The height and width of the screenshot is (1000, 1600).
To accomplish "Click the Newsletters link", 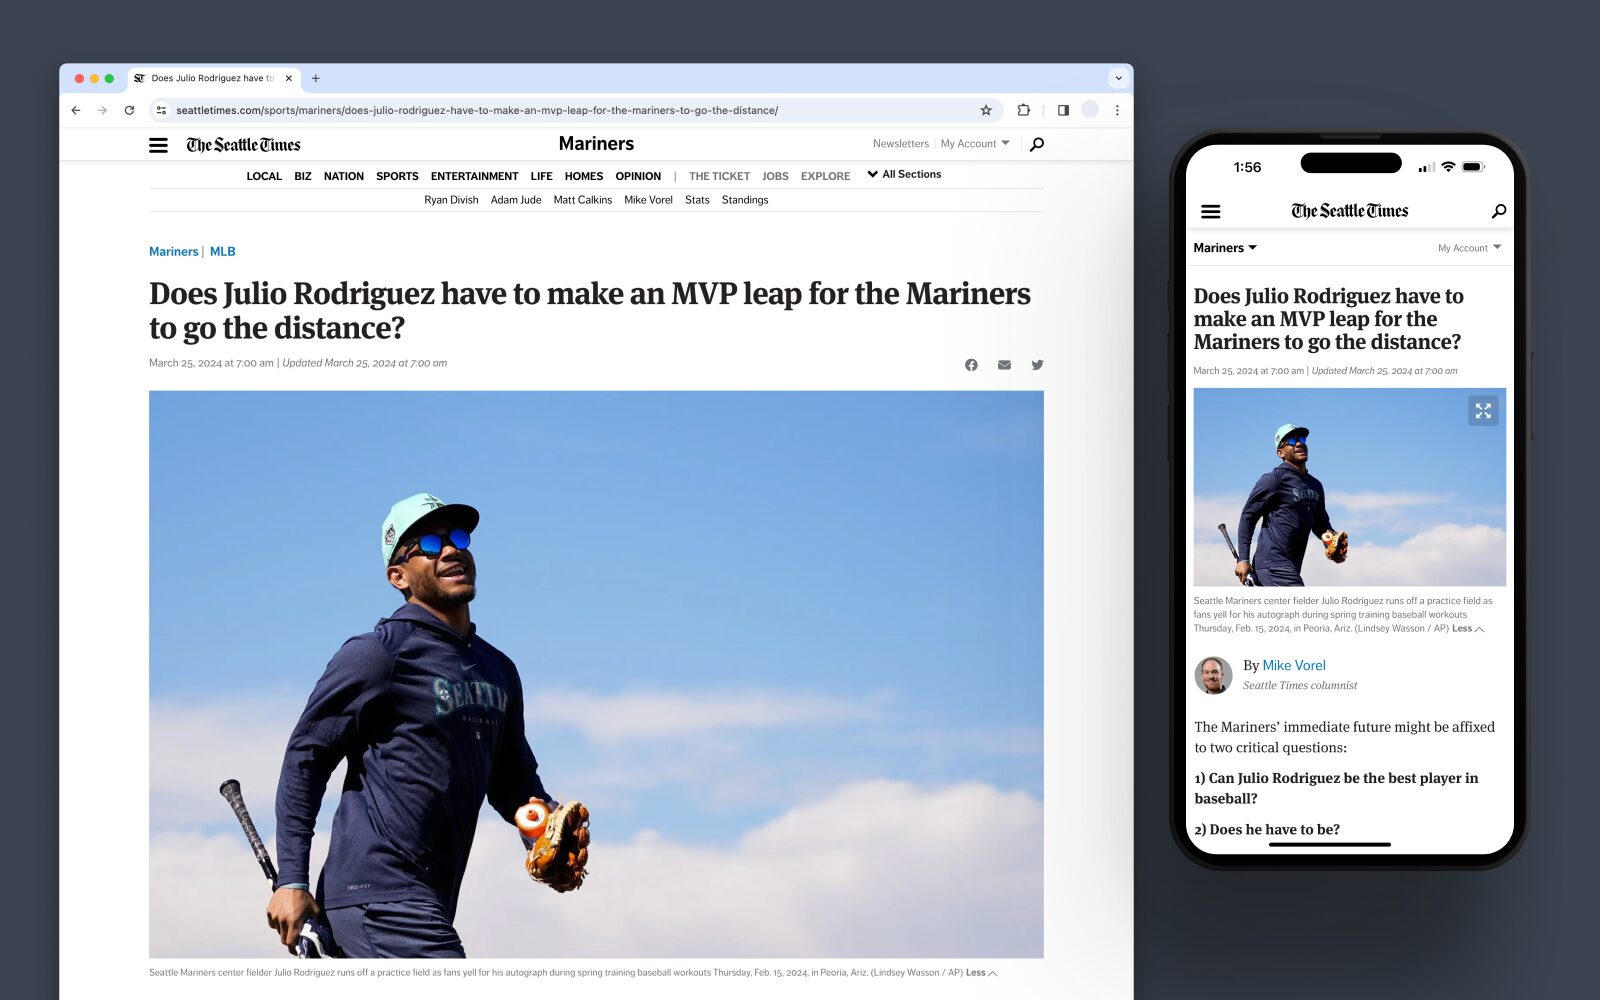I will pyautogui.click(x=901, y=144).
